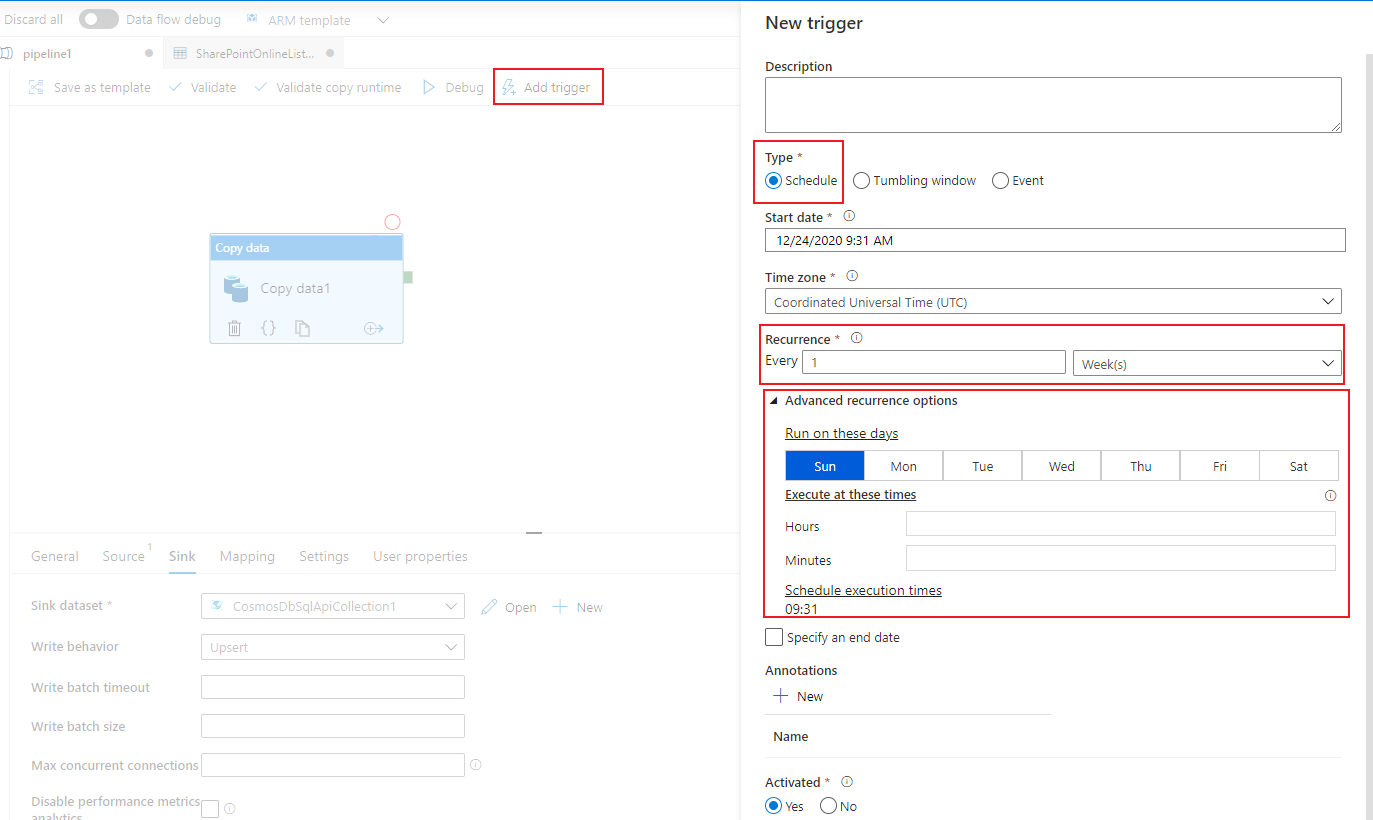The height and width of the screenshot is (820, 1373).
Task: Click Start date field
Action: point(1055,240)
